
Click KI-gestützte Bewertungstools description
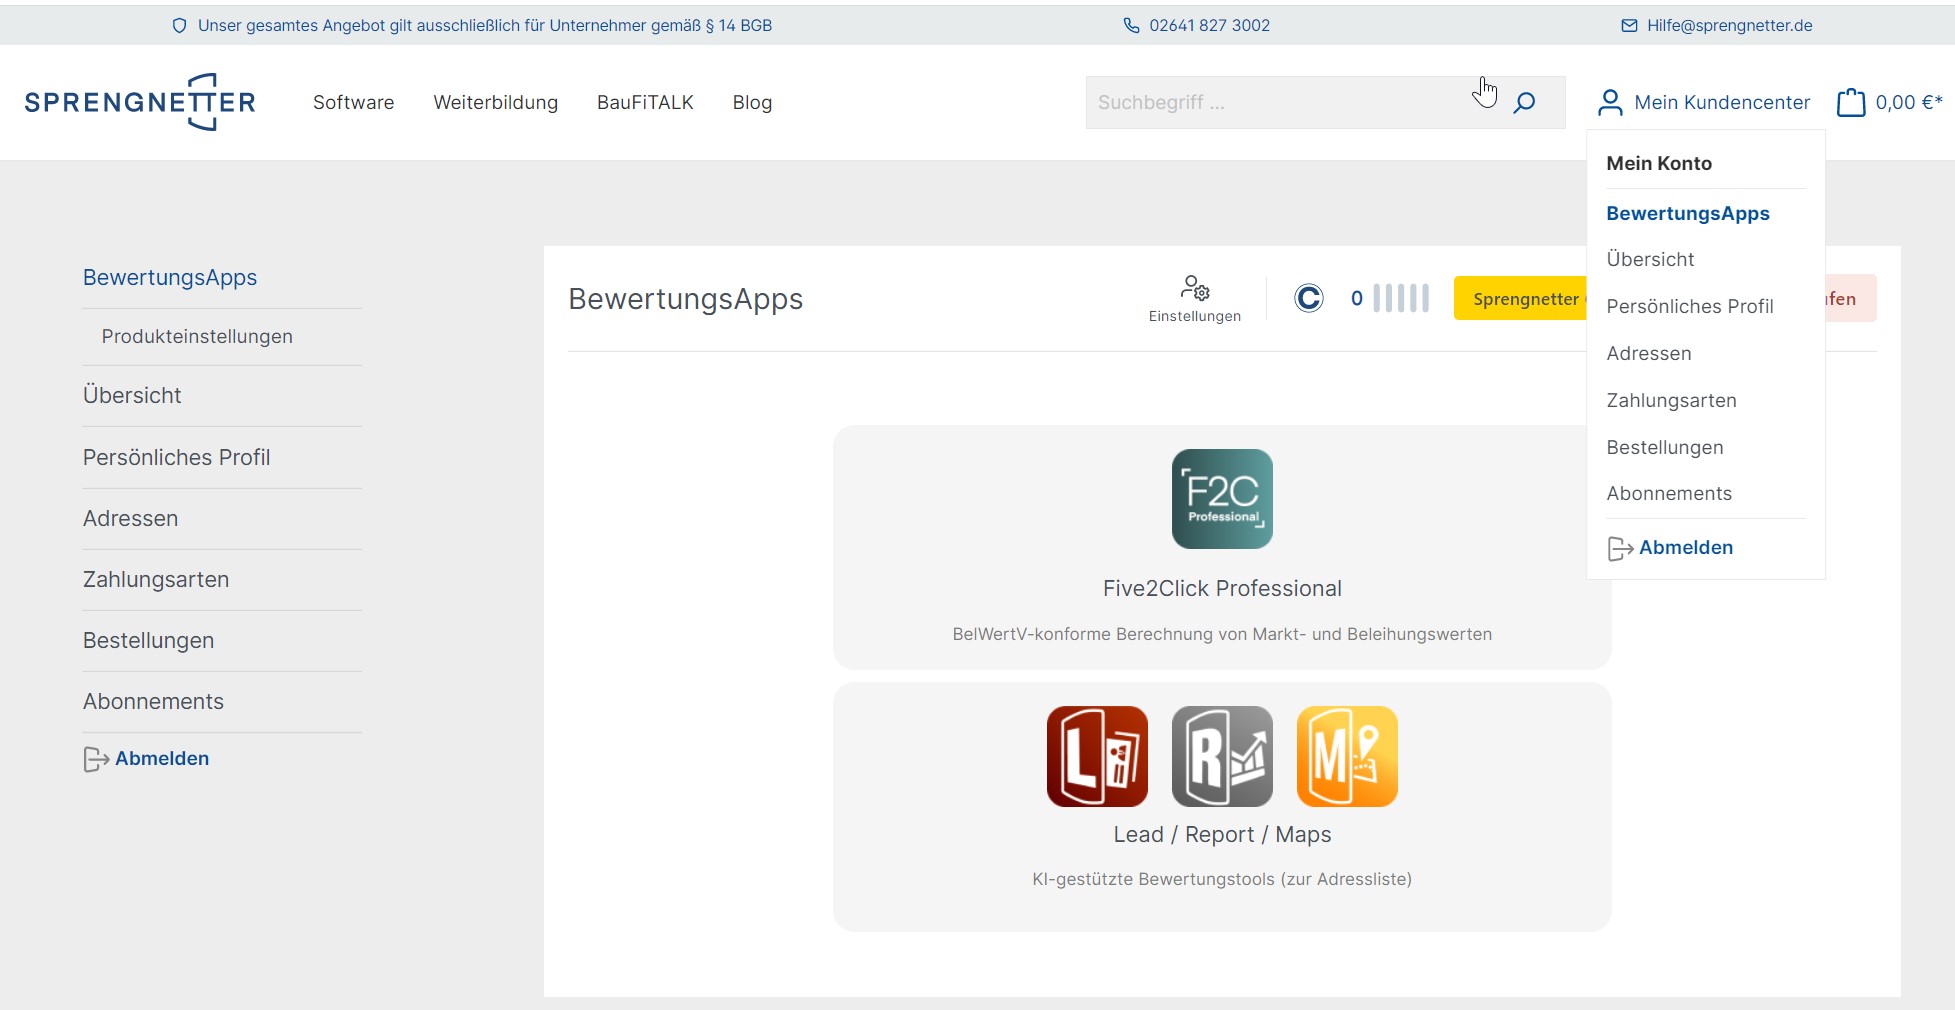pyautogui.click(x=1222, y=879)
